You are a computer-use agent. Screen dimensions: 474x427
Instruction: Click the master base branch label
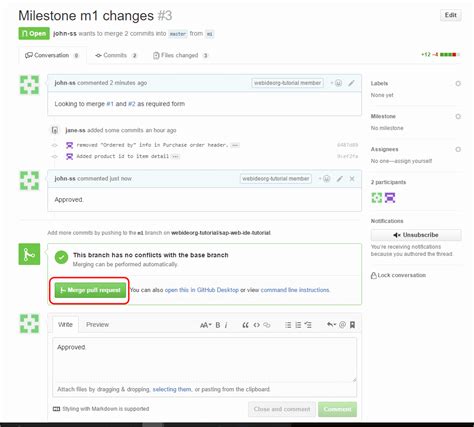pos(178,34)
